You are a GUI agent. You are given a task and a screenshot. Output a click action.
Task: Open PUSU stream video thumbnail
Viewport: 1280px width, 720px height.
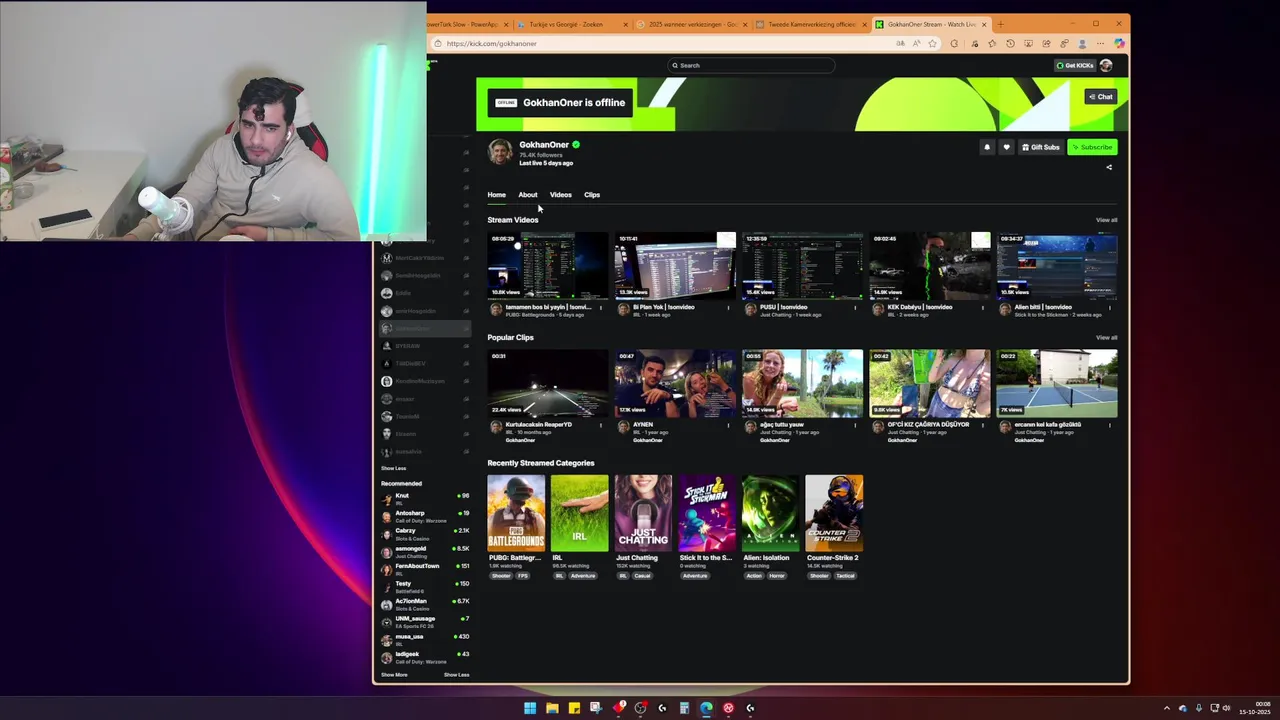coord(802,265)
